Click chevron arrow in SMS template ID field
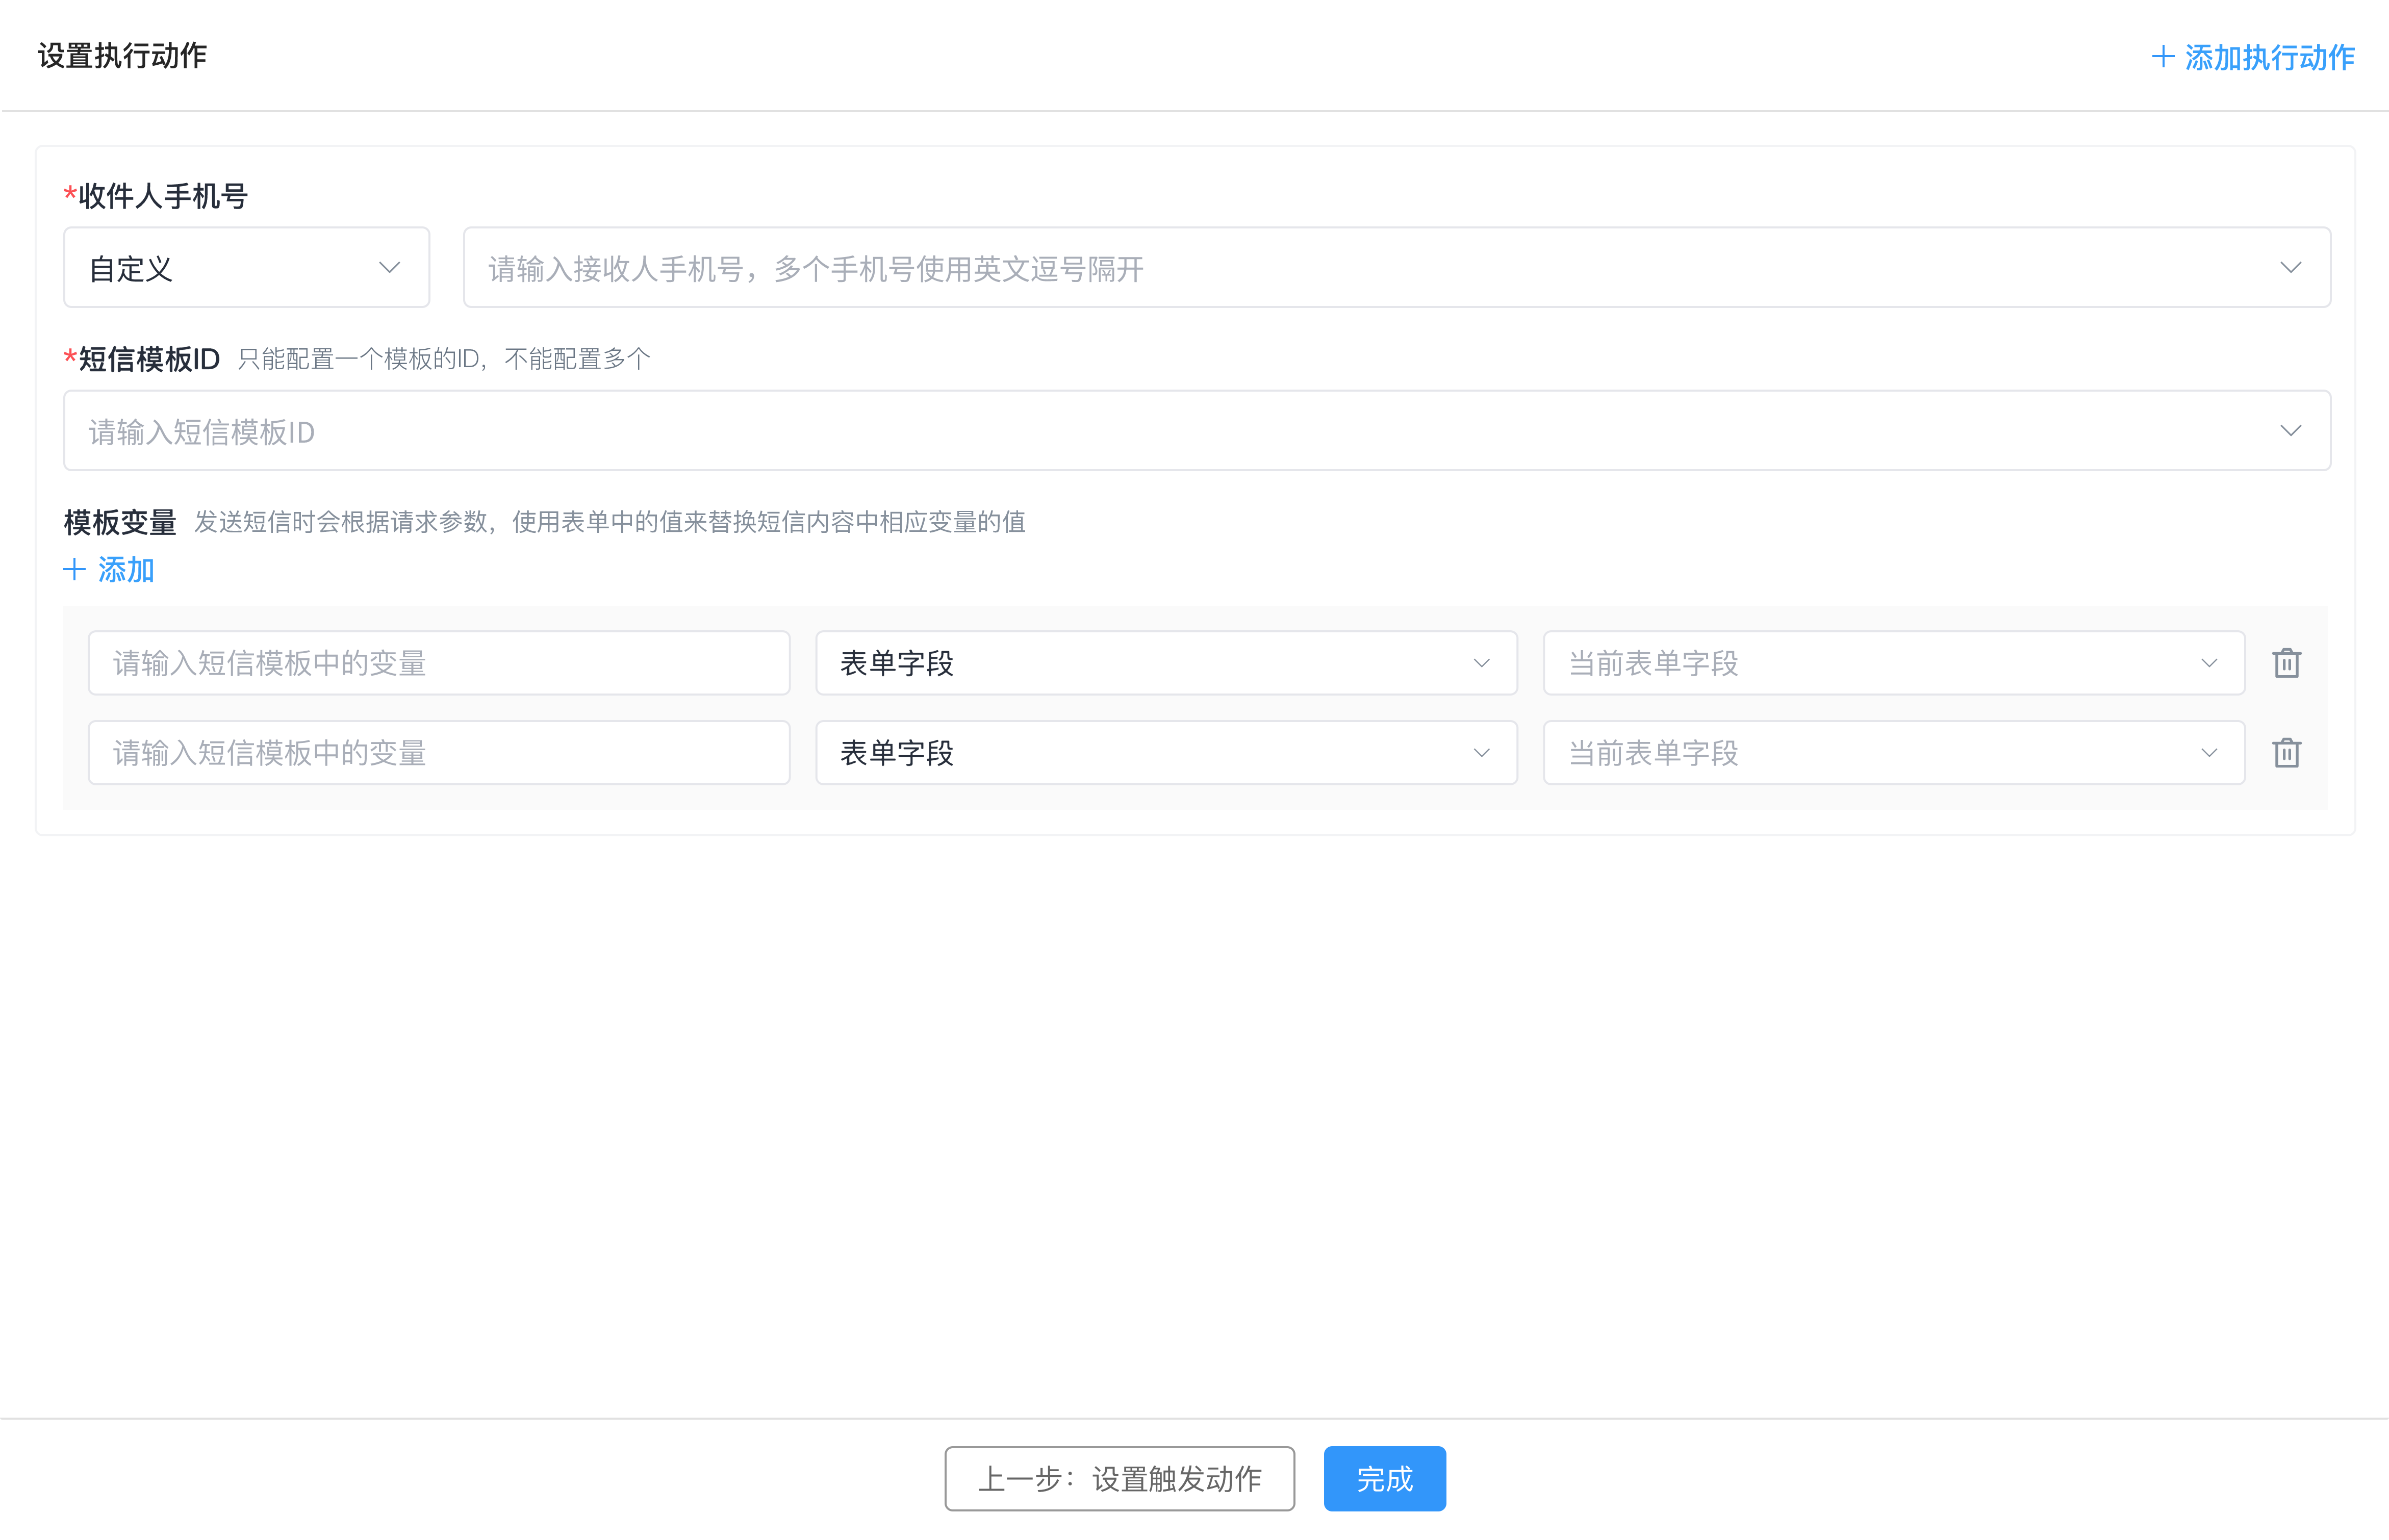The width and height of the screenshot is (2389, 1540). 2290,431
